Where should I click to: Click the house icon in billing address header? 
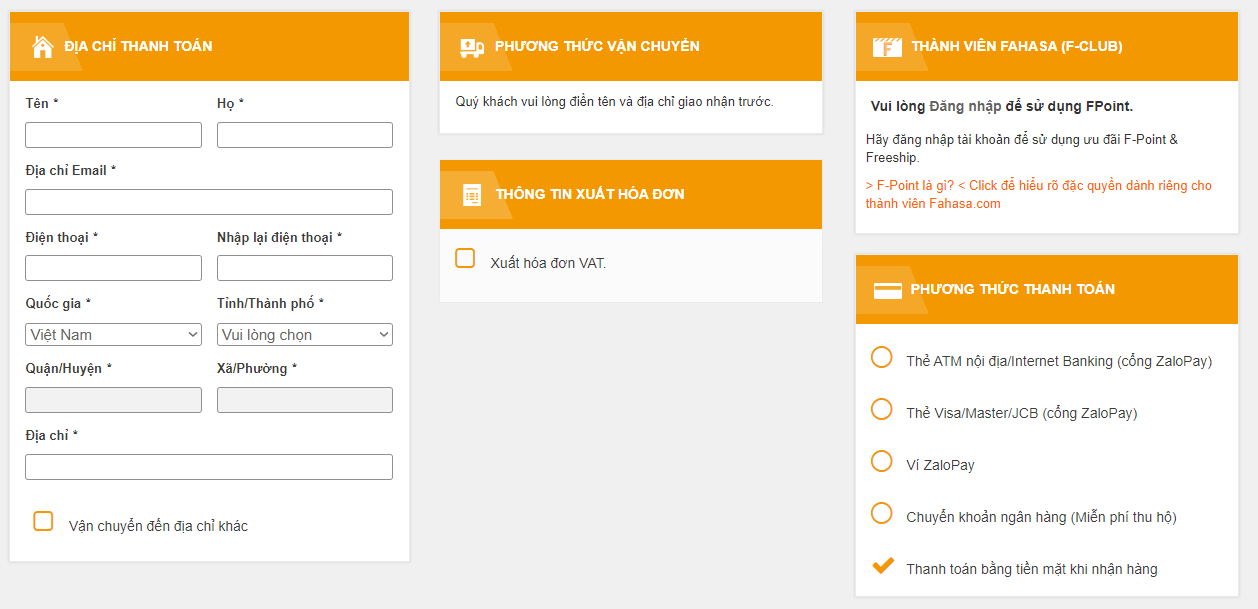[x=42, y=47]
